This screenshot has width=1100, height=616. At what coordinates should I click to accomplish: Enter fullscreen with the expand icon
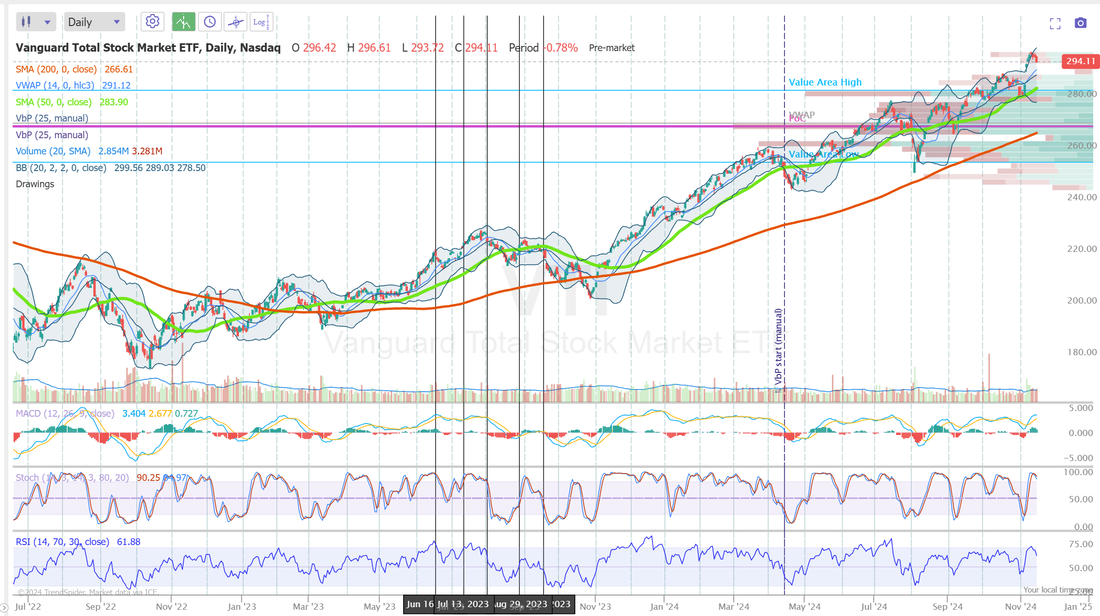point(1055,24)
